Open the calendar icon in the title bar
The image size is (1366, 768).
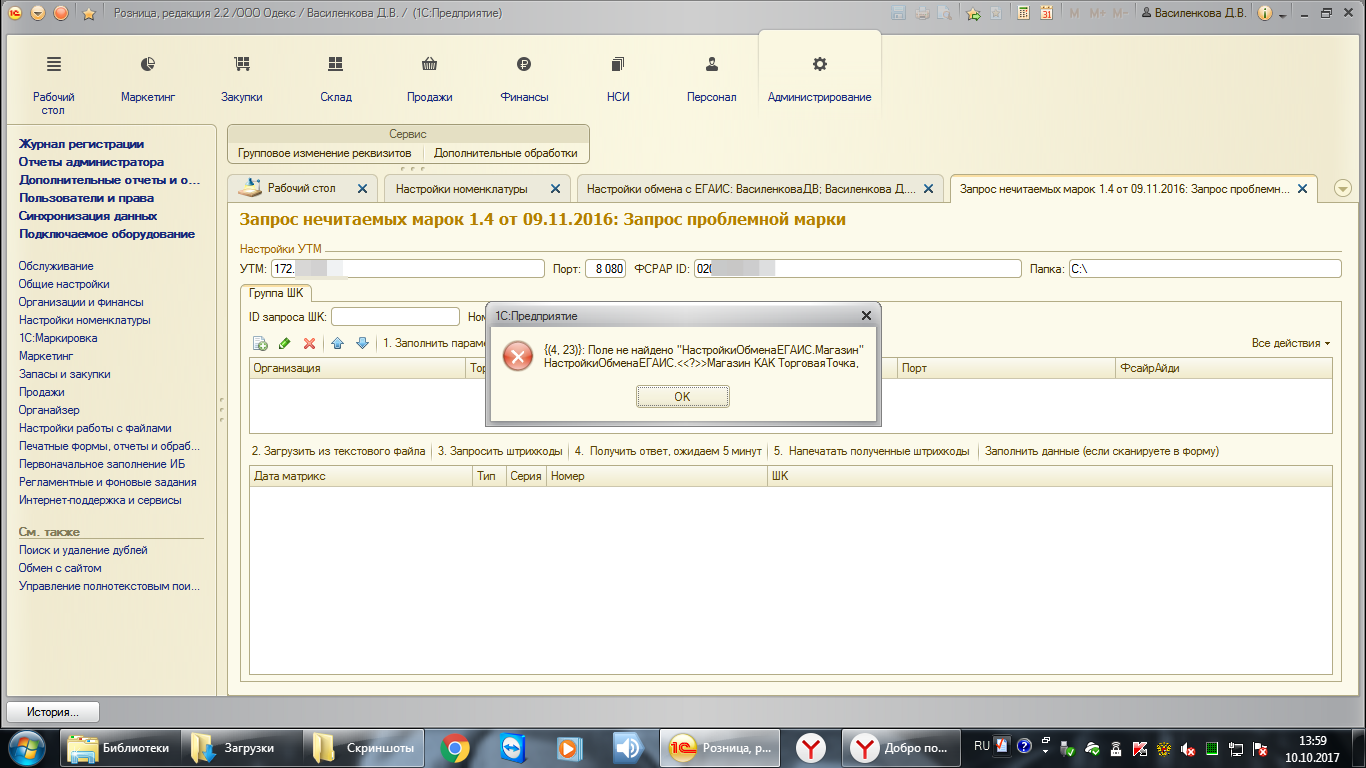pos(1046,13)
